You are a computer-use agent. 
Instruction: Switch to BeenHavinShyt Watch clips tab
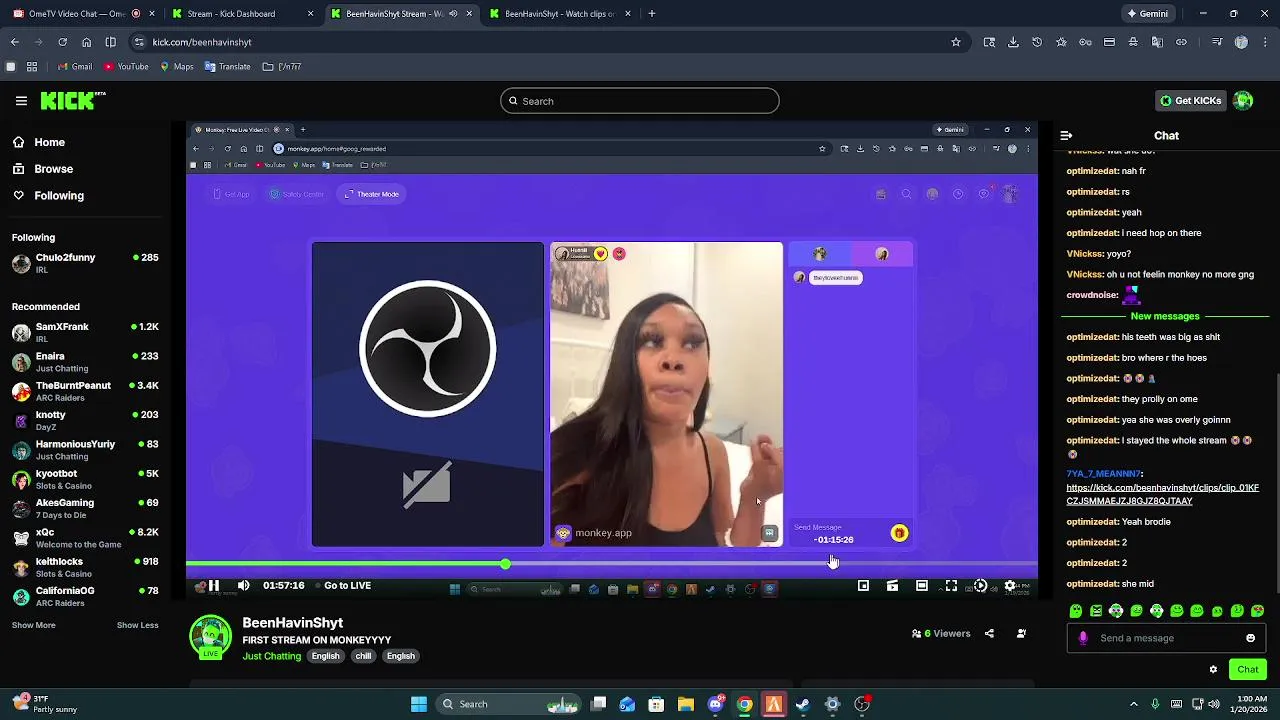click(560, 14)
